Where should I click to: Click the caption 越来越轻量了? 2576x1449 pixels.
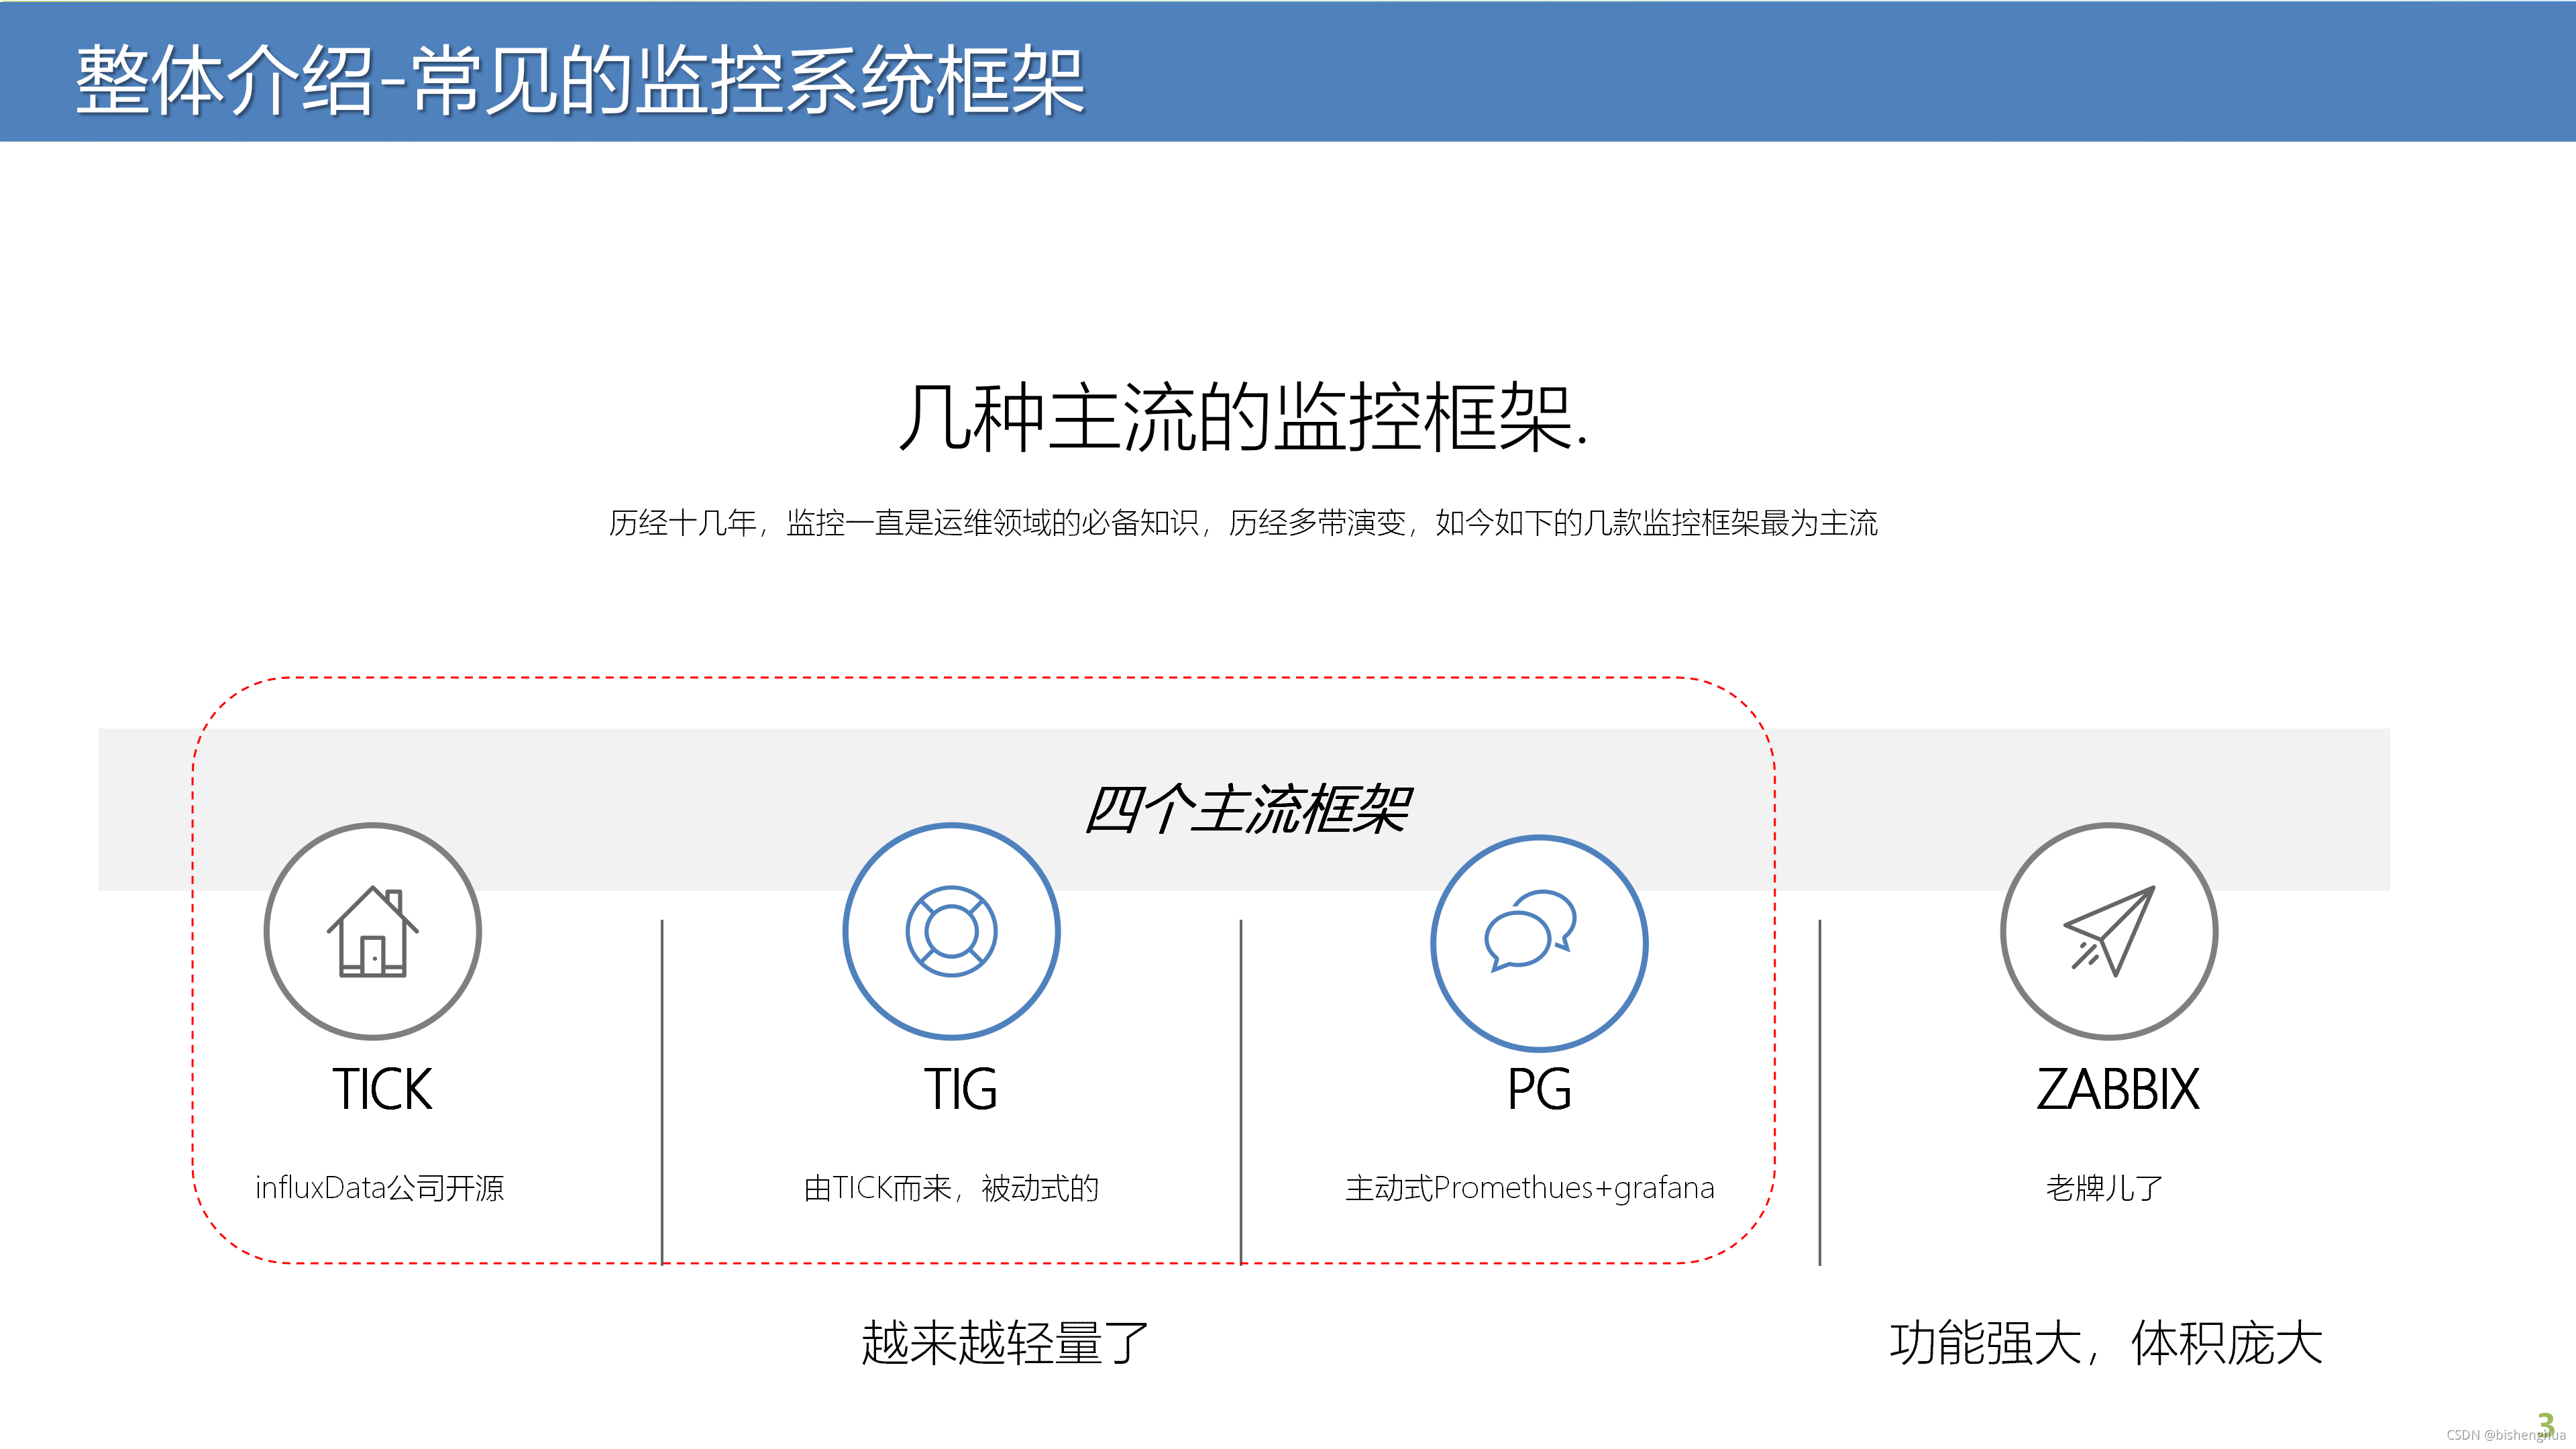pos(1005,1342)
